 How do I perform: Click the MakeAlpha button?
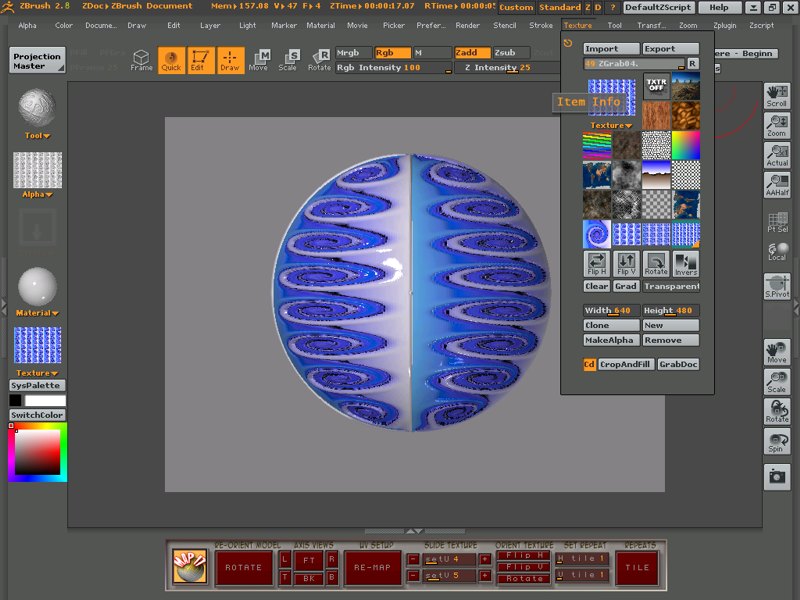click(x=611, y=341)
